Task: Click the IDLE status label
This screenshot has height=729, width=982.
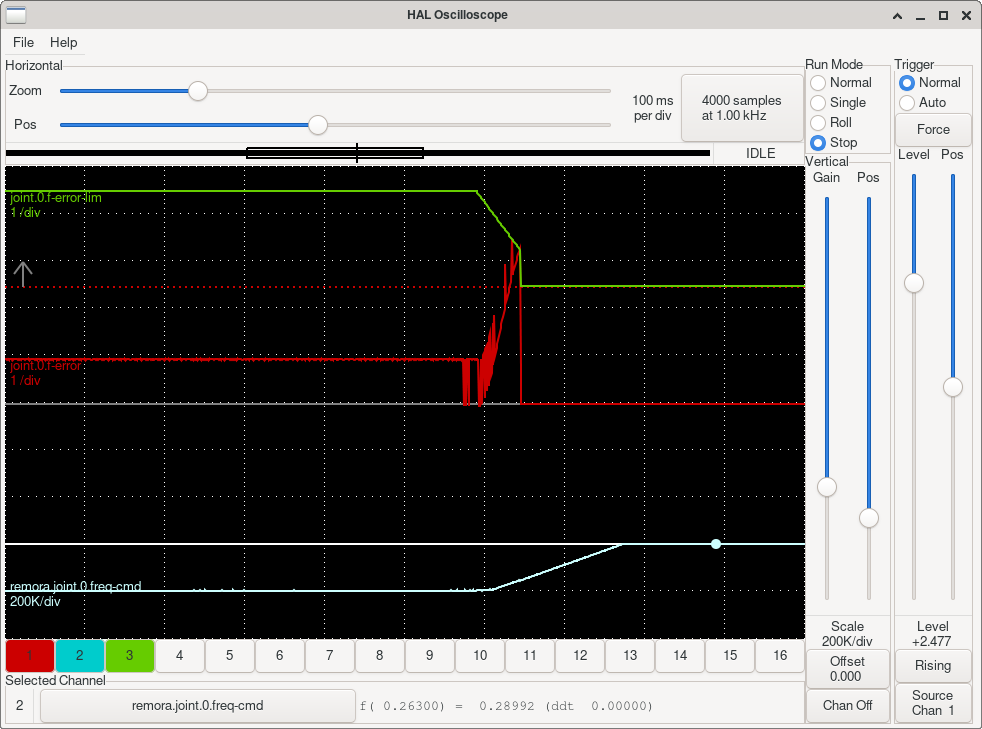Action: 760,153
